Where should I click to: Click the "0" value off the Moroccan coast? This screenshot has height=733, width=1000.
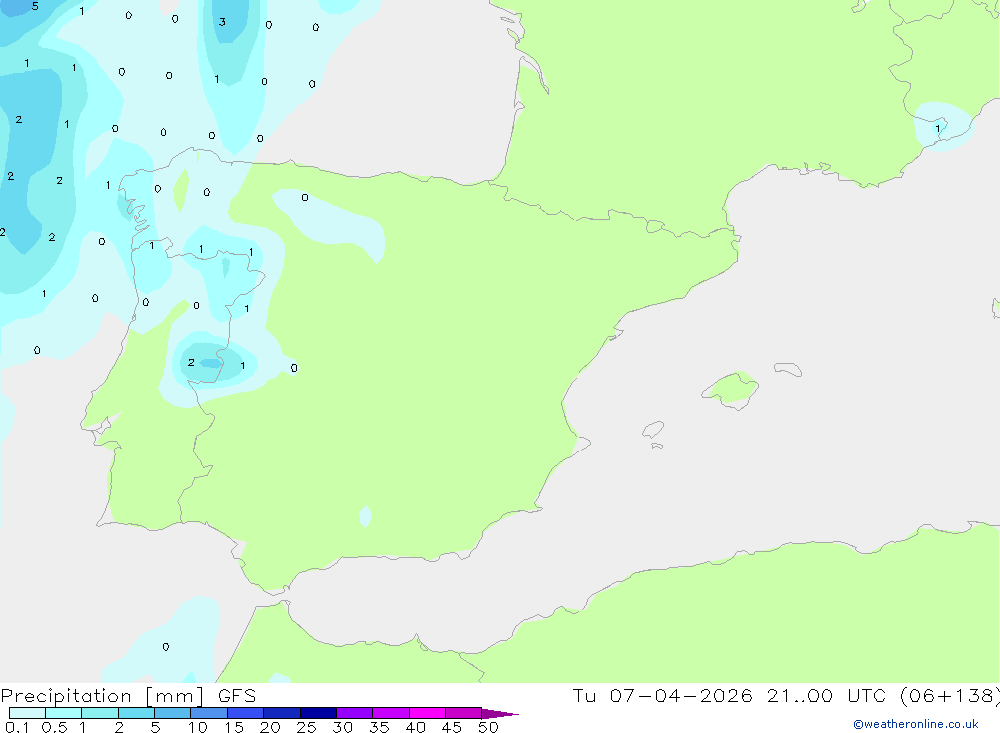(166, 647)
